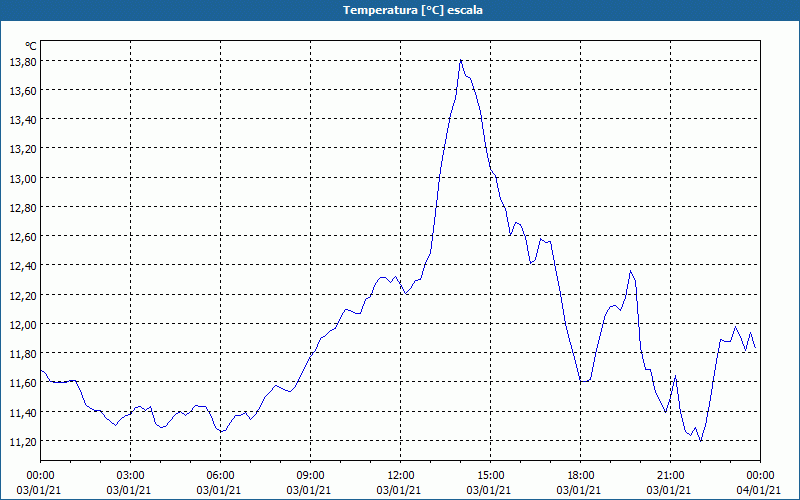The width and height of the screenshot is (800, 500).
Task: Click the 11,60 y-axis label
Action: pos(22,382)
